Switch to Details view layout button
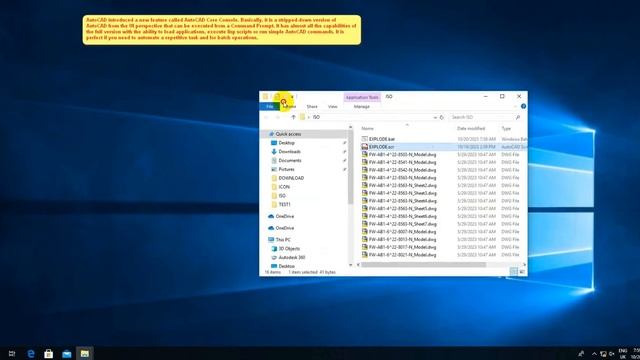Screen dimensions: 640x360 (x=514, y=272)
